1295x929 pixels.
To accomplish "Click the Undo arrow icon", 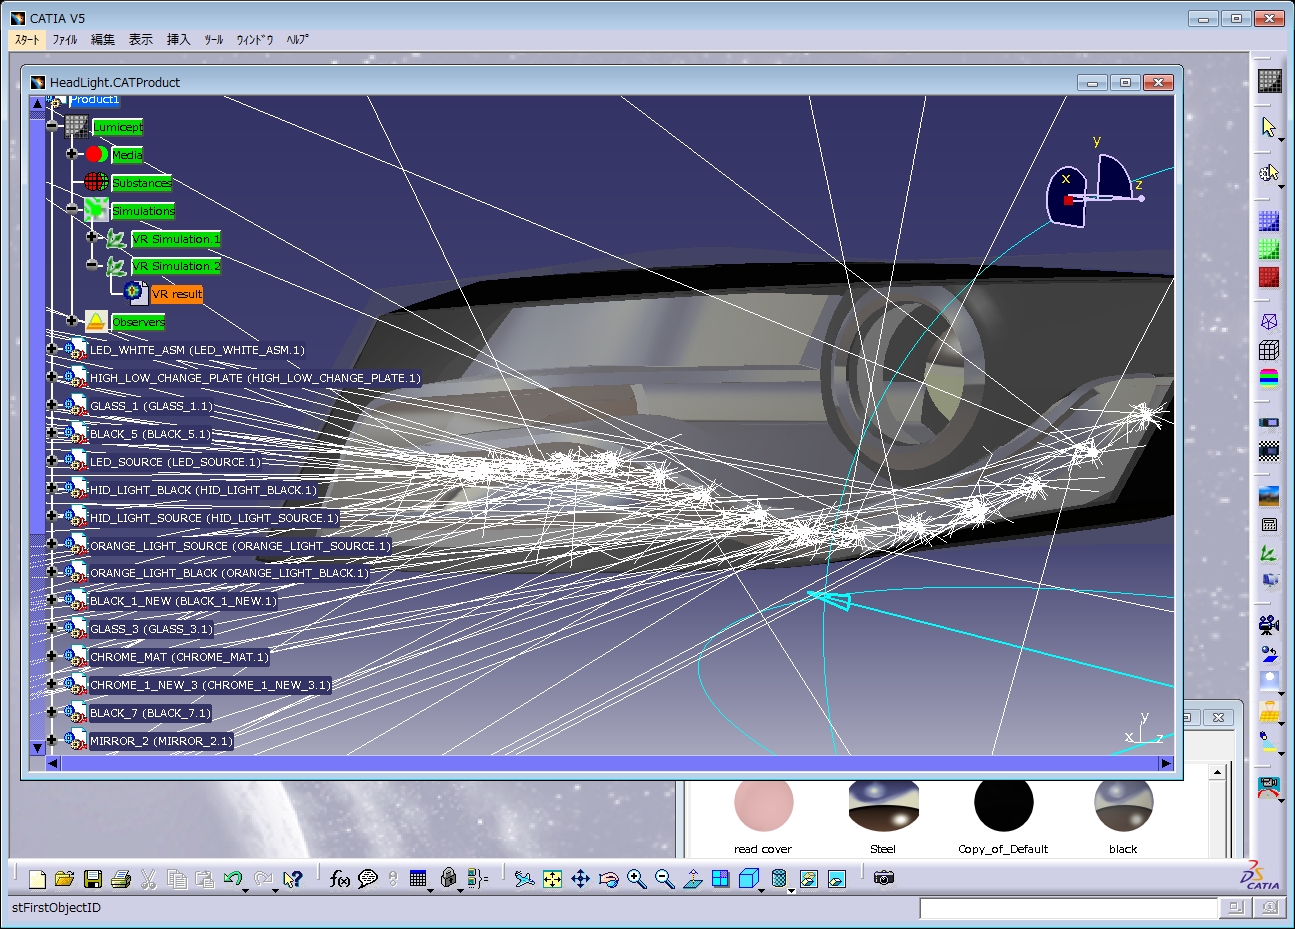I will pos(233,879).
